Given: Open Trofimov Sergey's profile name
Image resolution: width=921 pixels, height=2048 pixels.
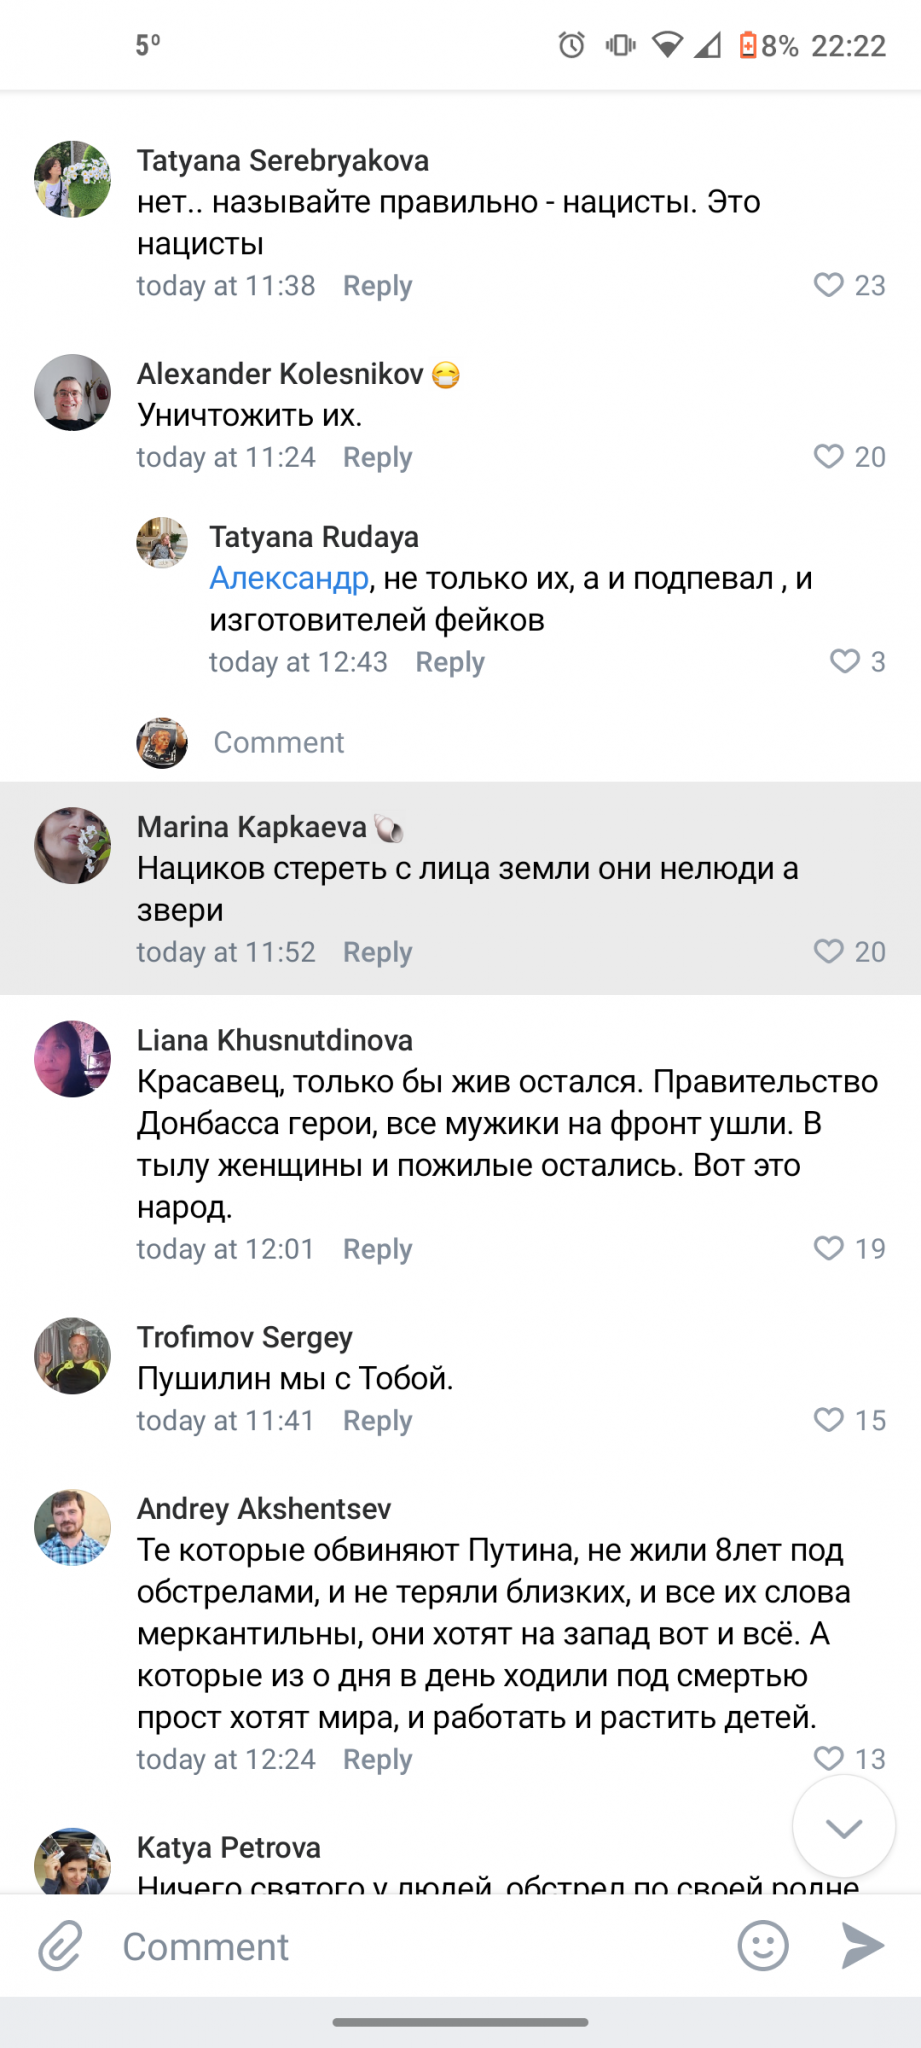Looking at the screenshot, I should [245, 1337].
